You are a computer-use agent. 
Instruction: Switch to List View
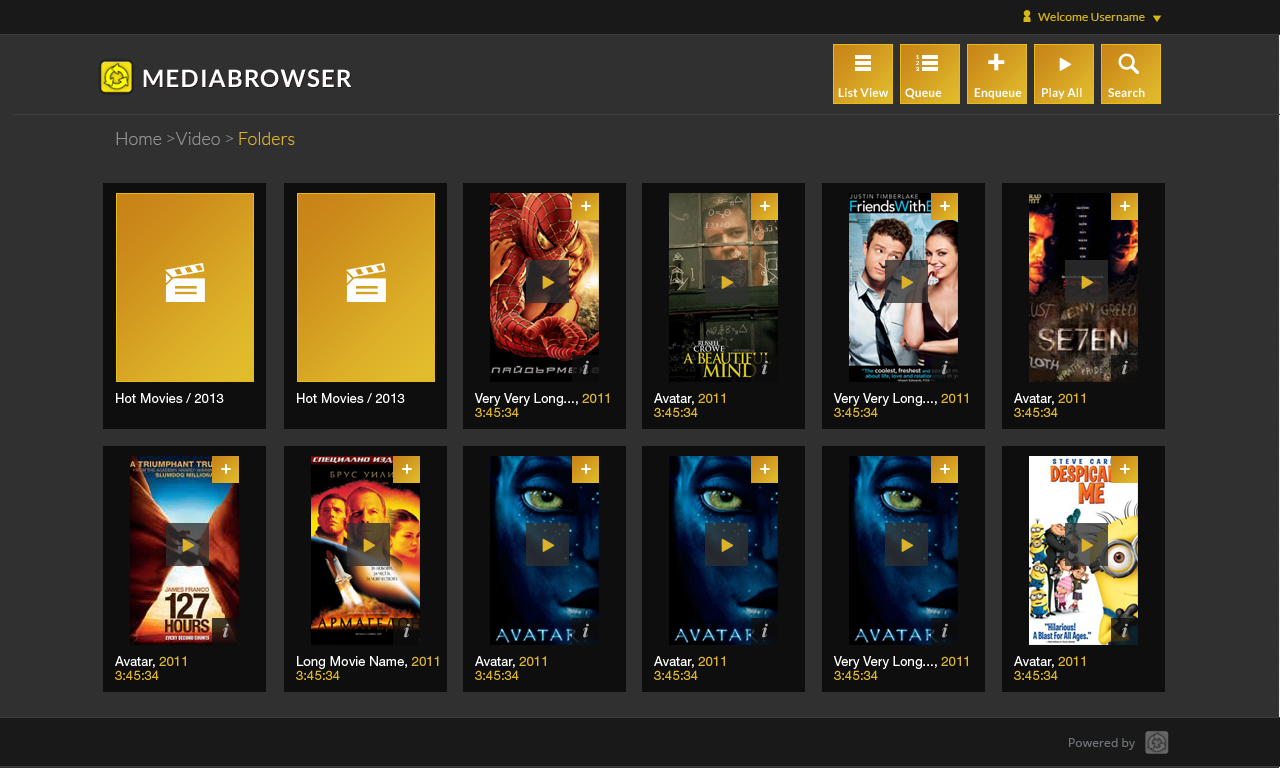point(863,74)
